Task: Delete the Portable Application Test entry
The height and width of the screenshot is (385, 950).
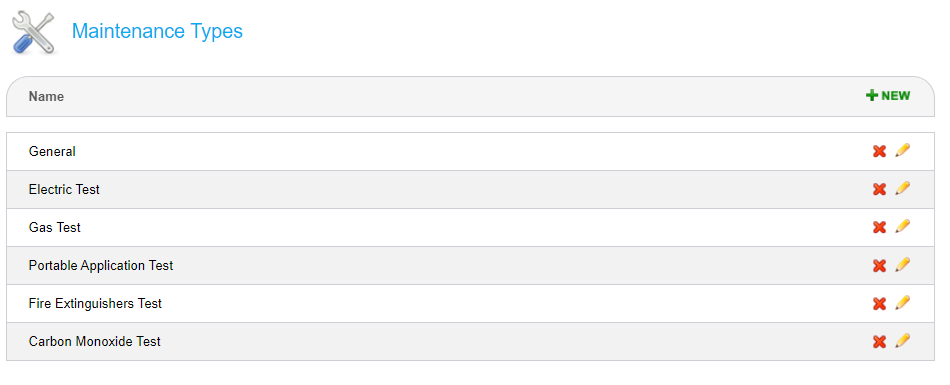Action: [x=879, y=266]
